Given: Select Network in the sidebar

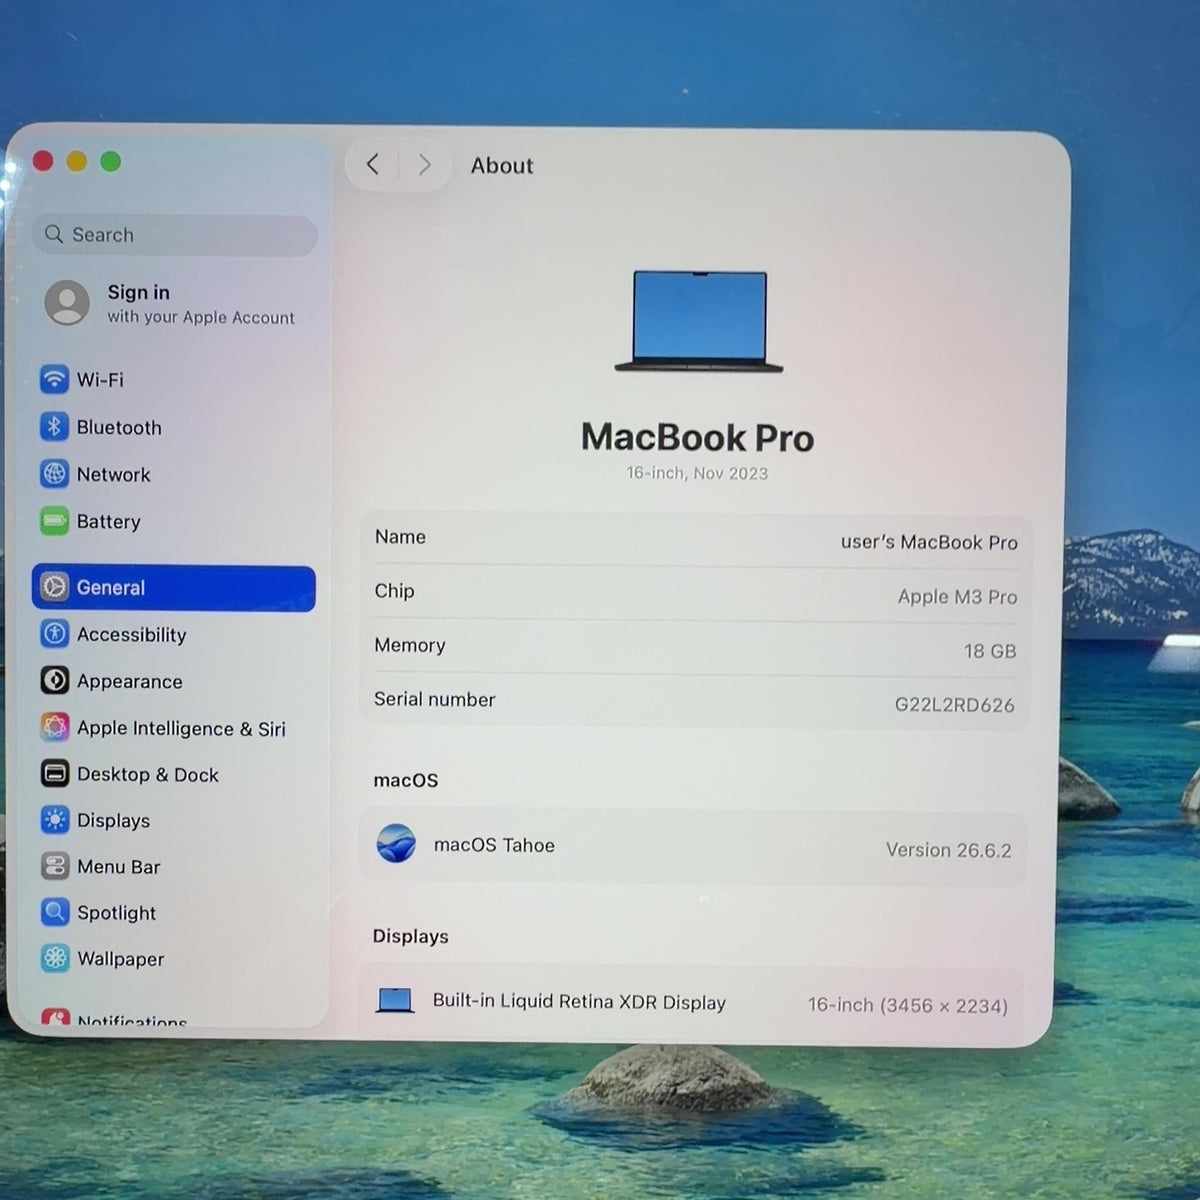Looking at the screenshot, I should (173, 474).
